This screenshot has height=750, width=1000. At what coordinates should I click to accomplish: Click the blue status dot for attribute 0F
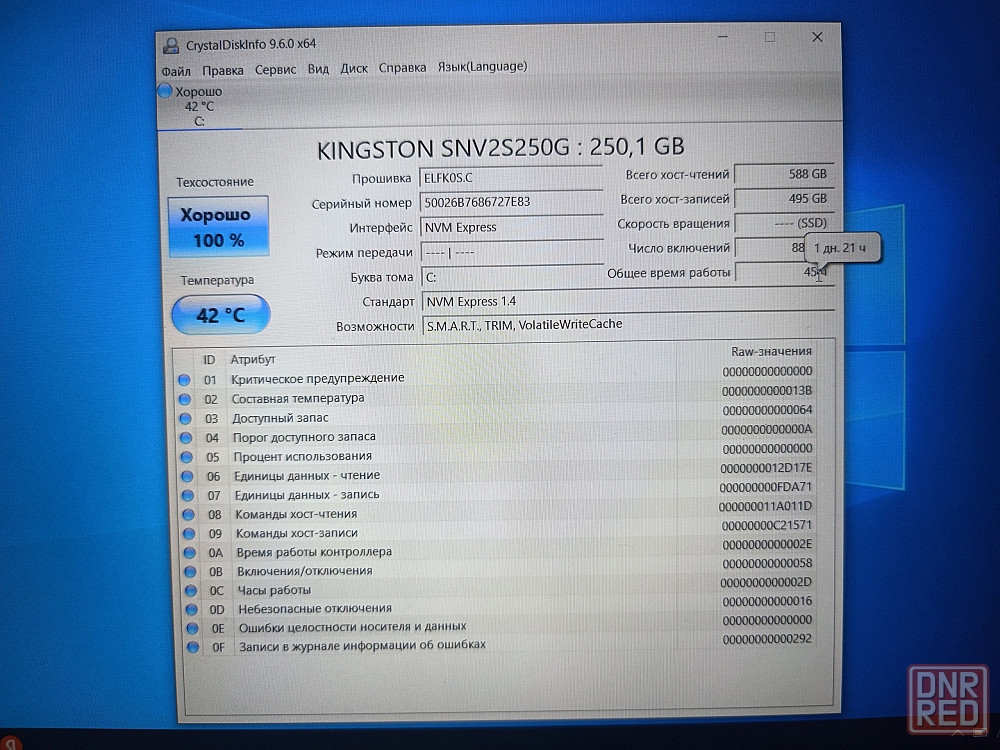click(193, 647)
